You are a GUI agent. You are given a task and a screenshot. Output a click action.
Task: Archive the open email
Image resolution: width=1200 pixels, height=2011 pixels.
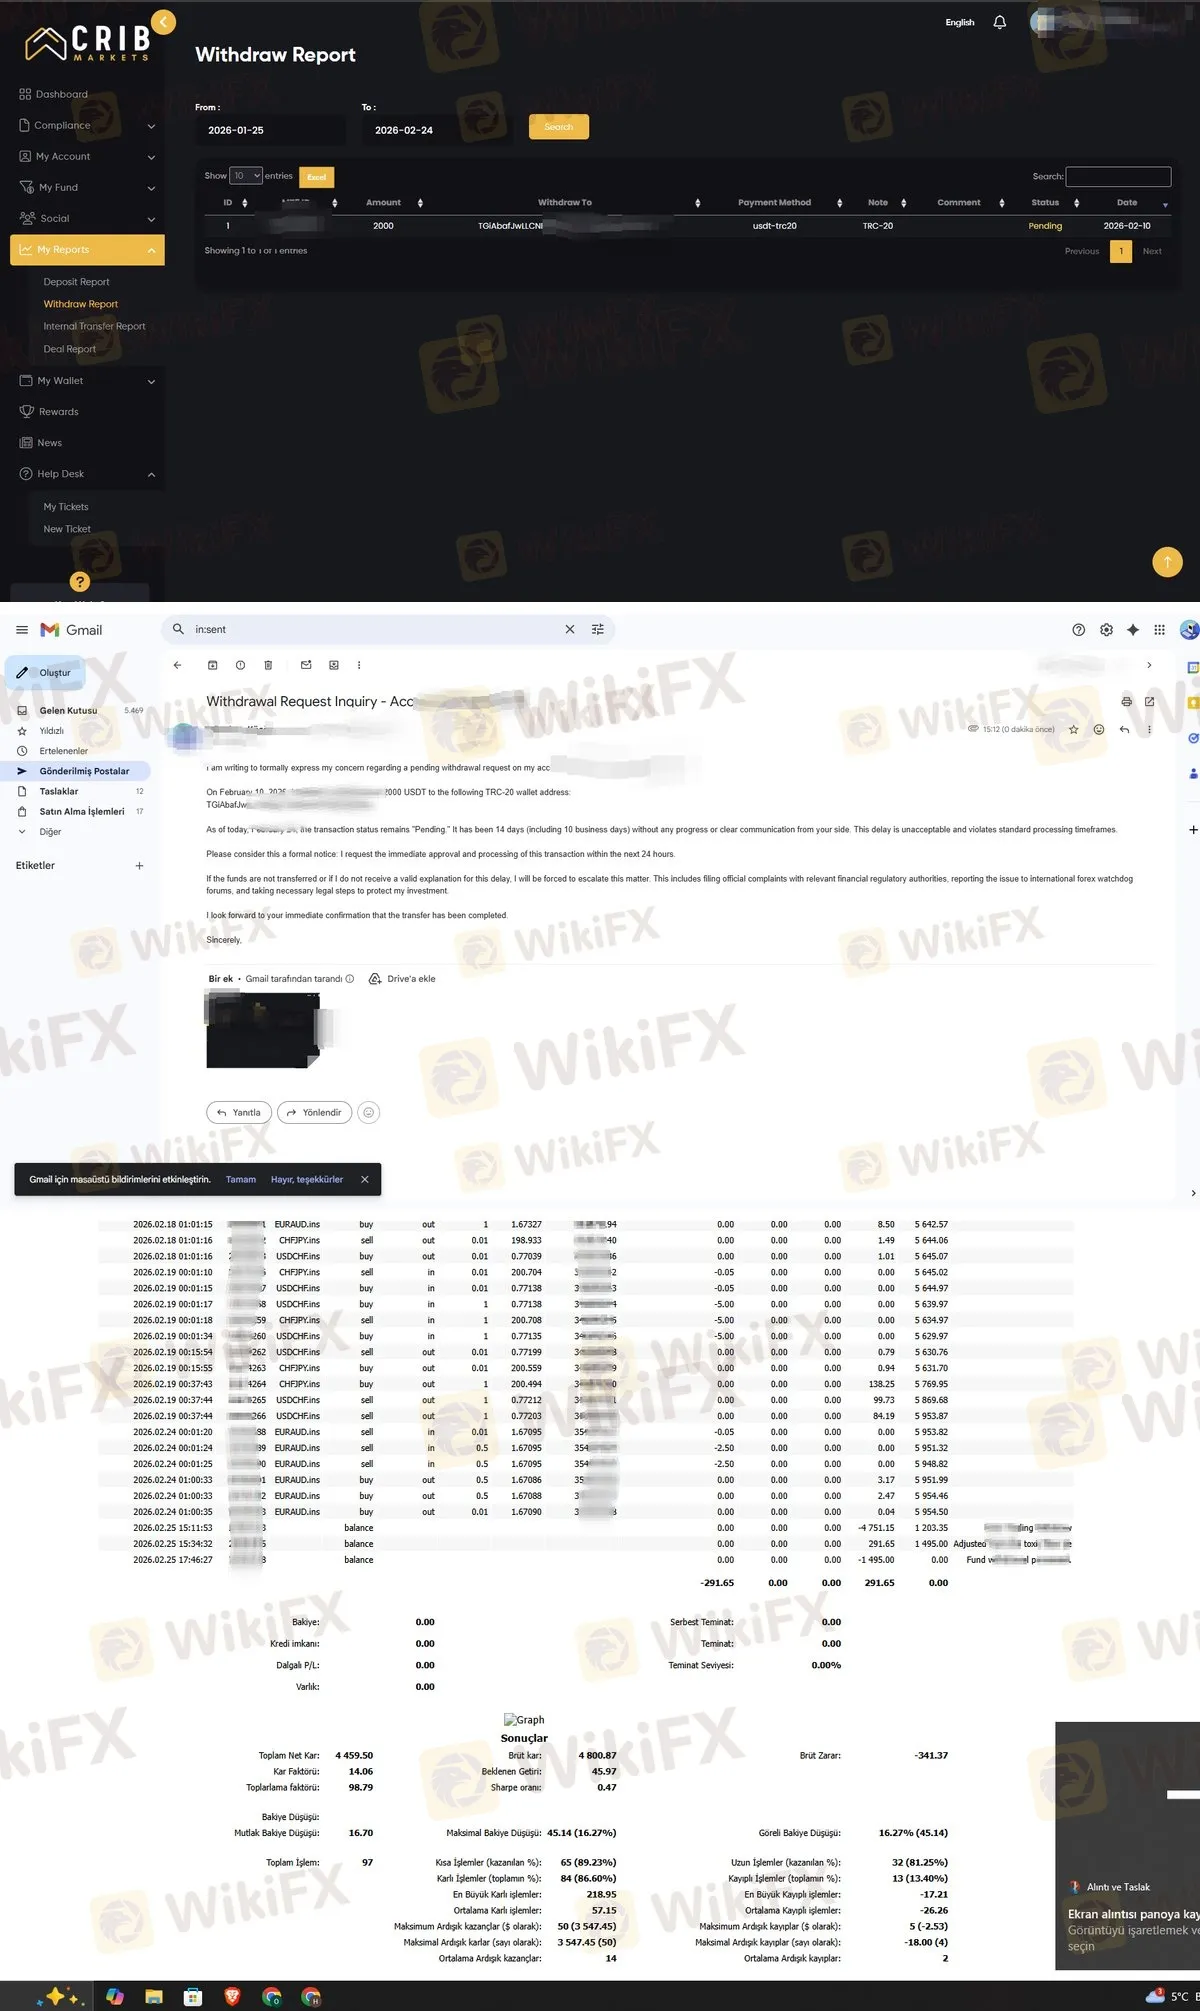[x=212, y=665]
